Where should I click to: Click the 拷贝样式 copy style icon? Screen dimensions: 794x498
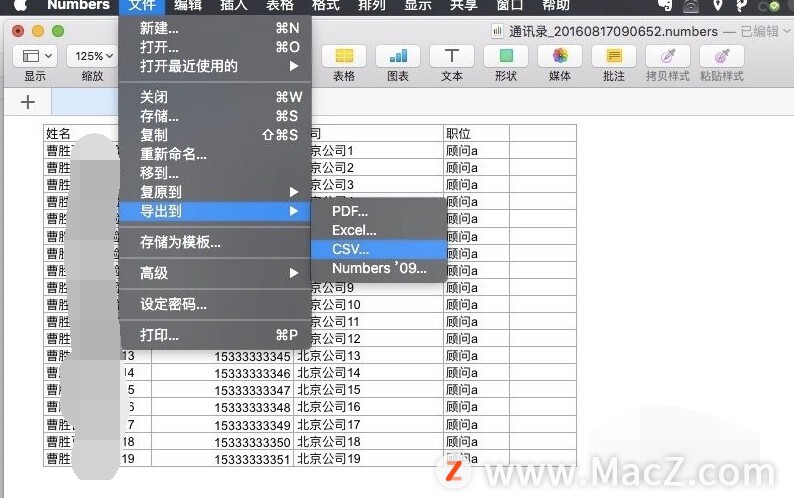click(668, 56)
